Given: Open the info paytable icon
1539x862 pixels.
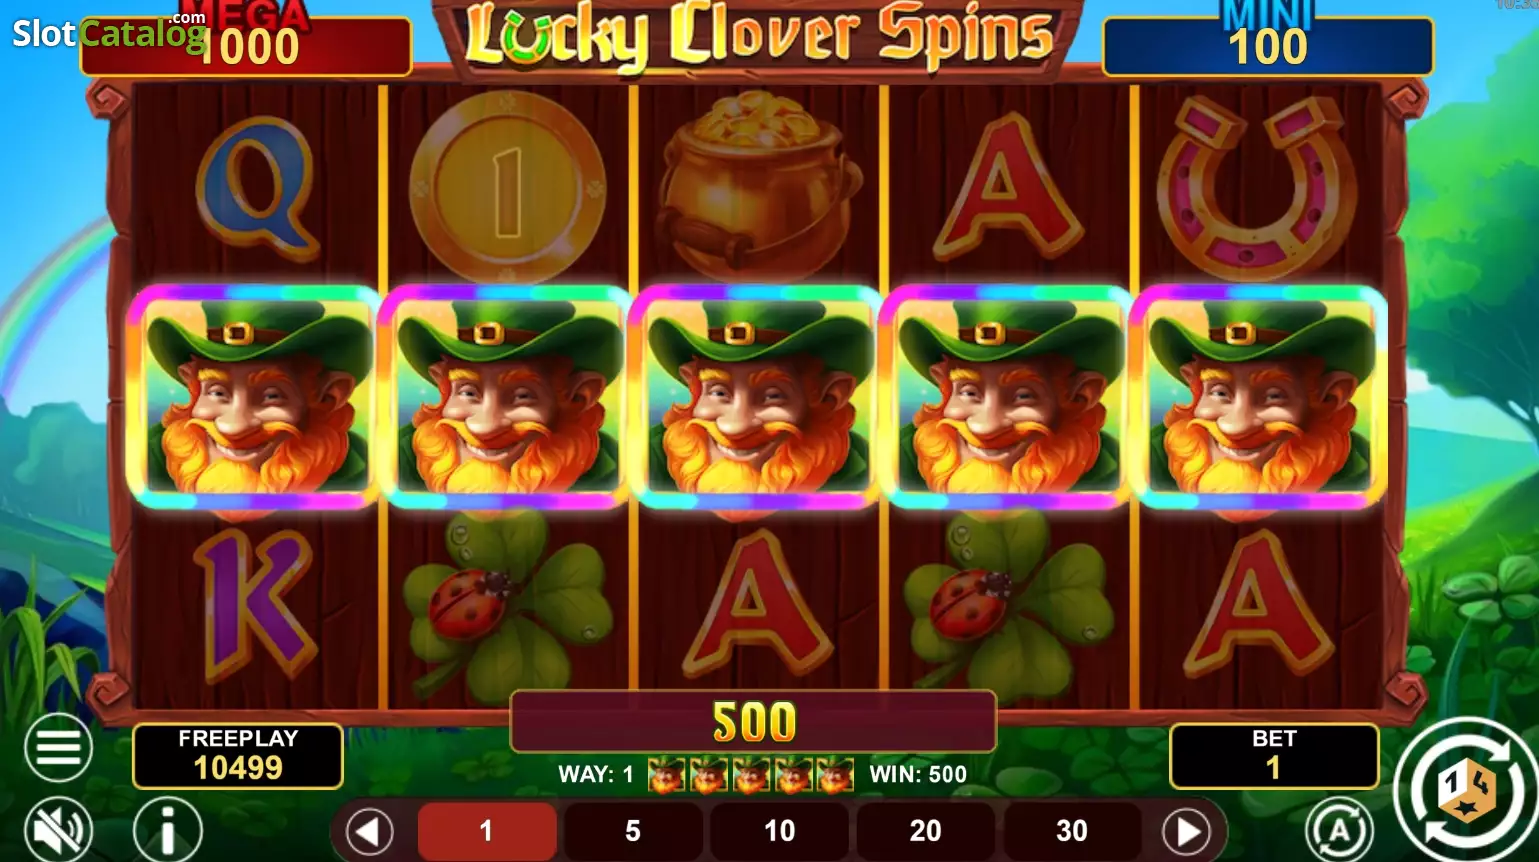Looking at the screenshot, I should (168, 829).
